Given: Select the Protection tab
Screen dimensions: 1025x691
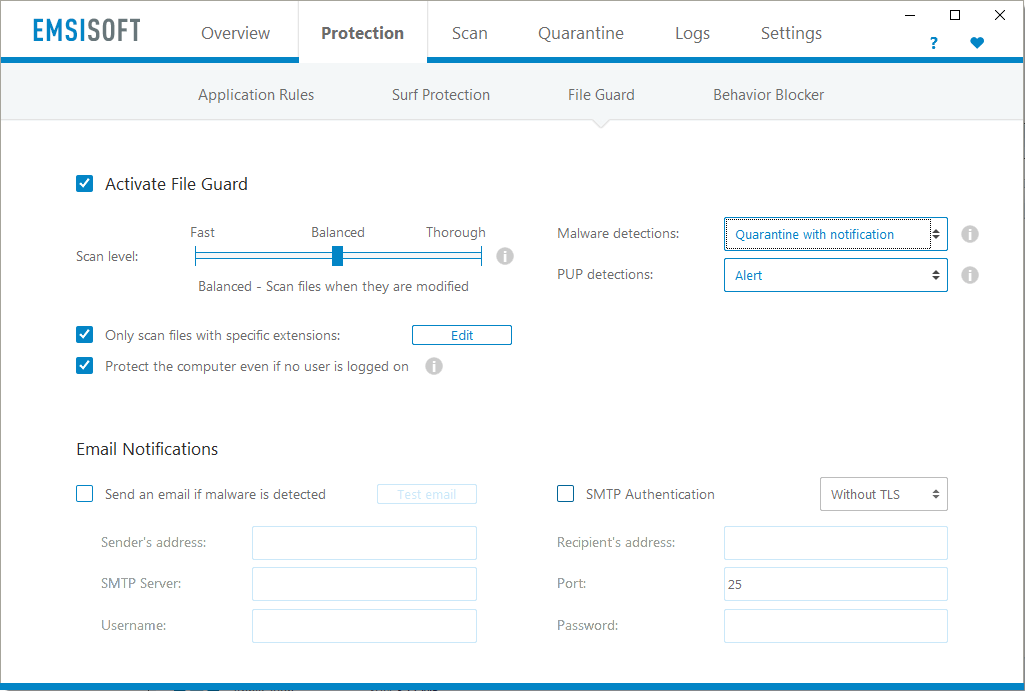Looking at the screenshot, I should click(x=363, y=33).
